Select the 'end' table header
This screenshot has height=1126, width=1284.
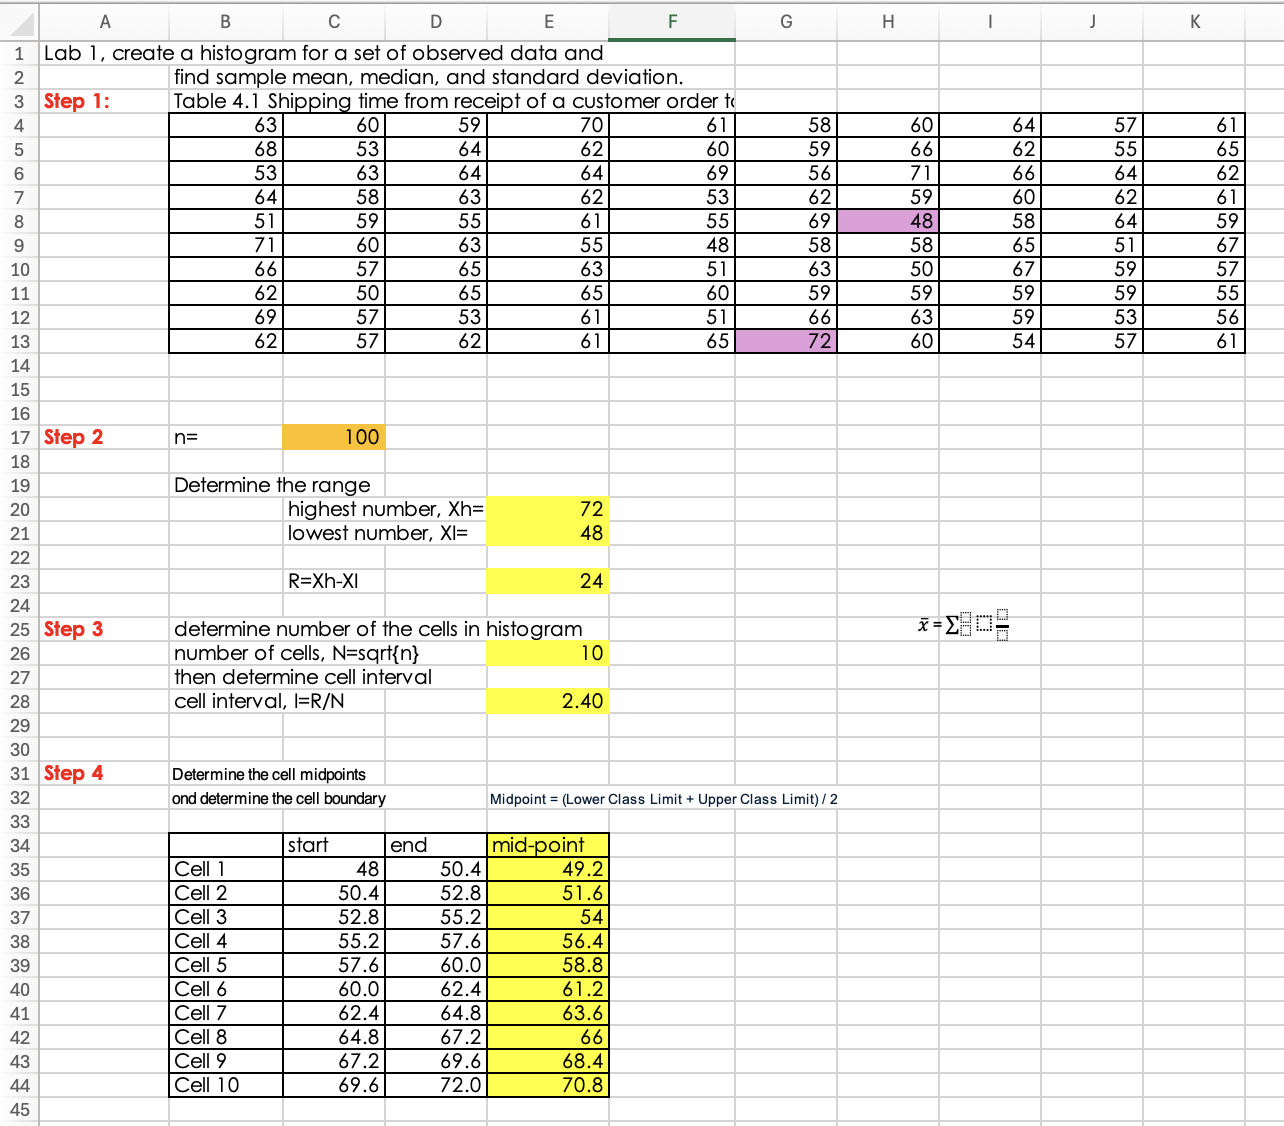pos(436,845)
